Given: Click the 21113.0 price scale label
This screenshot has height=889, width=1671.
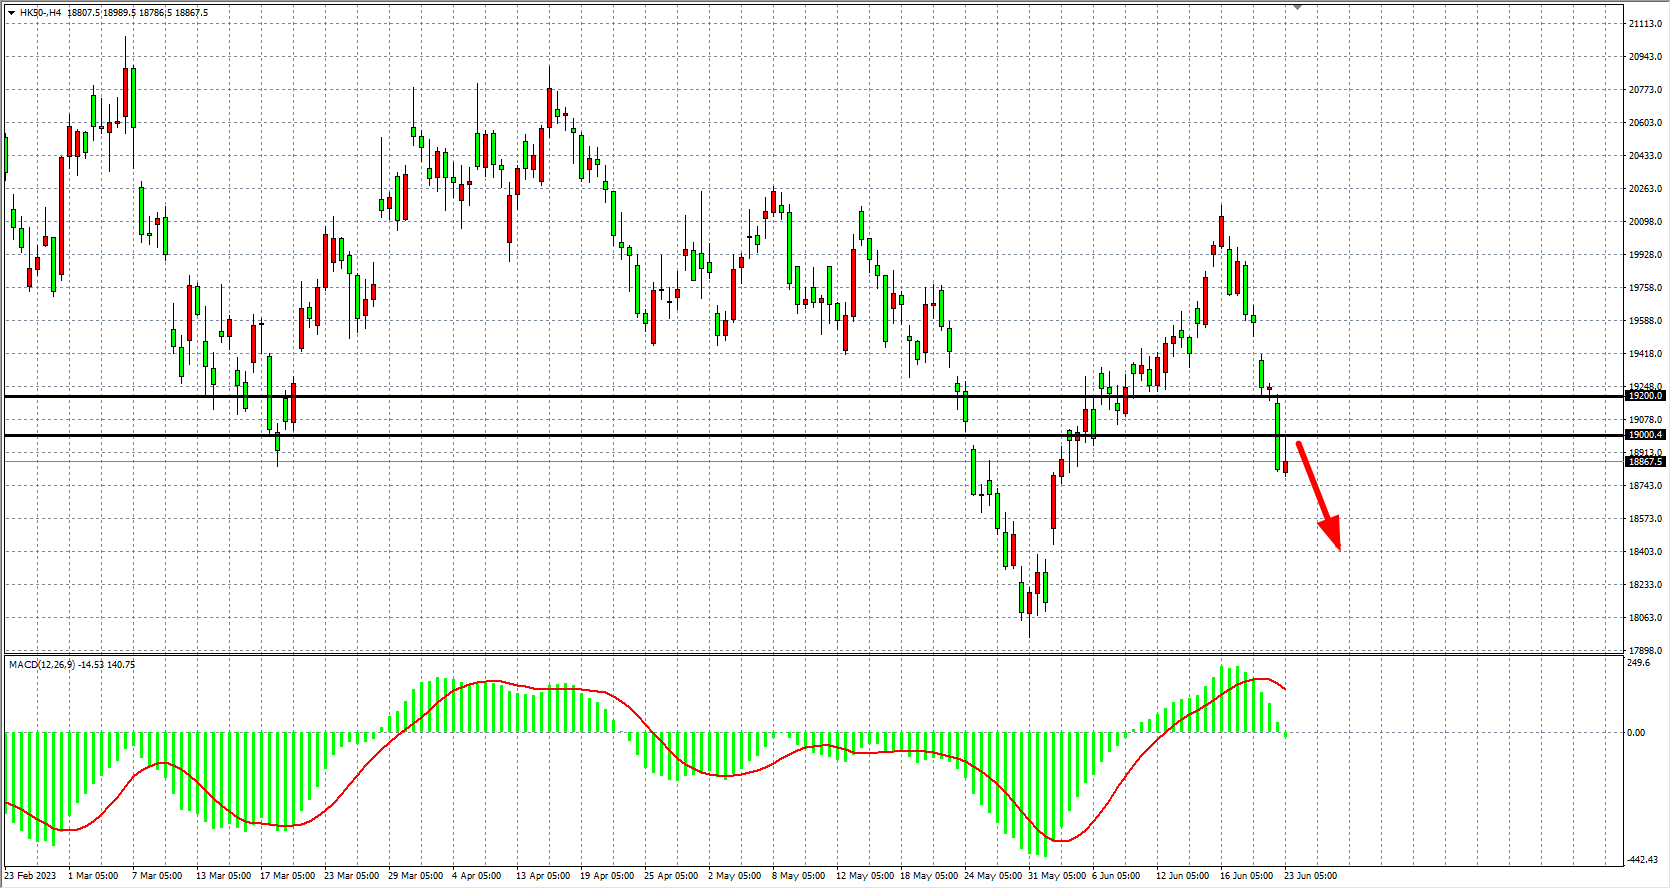Looking at the screenshot, I should coord(1645,23).
